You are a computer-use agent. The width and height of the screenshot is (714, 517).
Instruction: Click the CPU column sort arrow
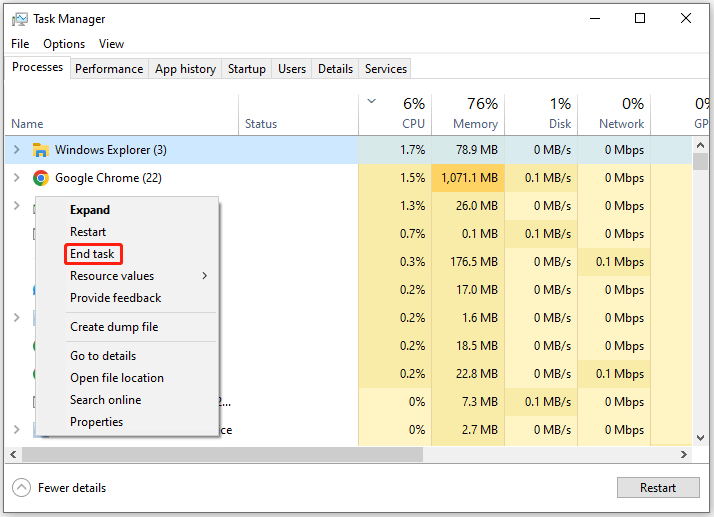[372, 101]
